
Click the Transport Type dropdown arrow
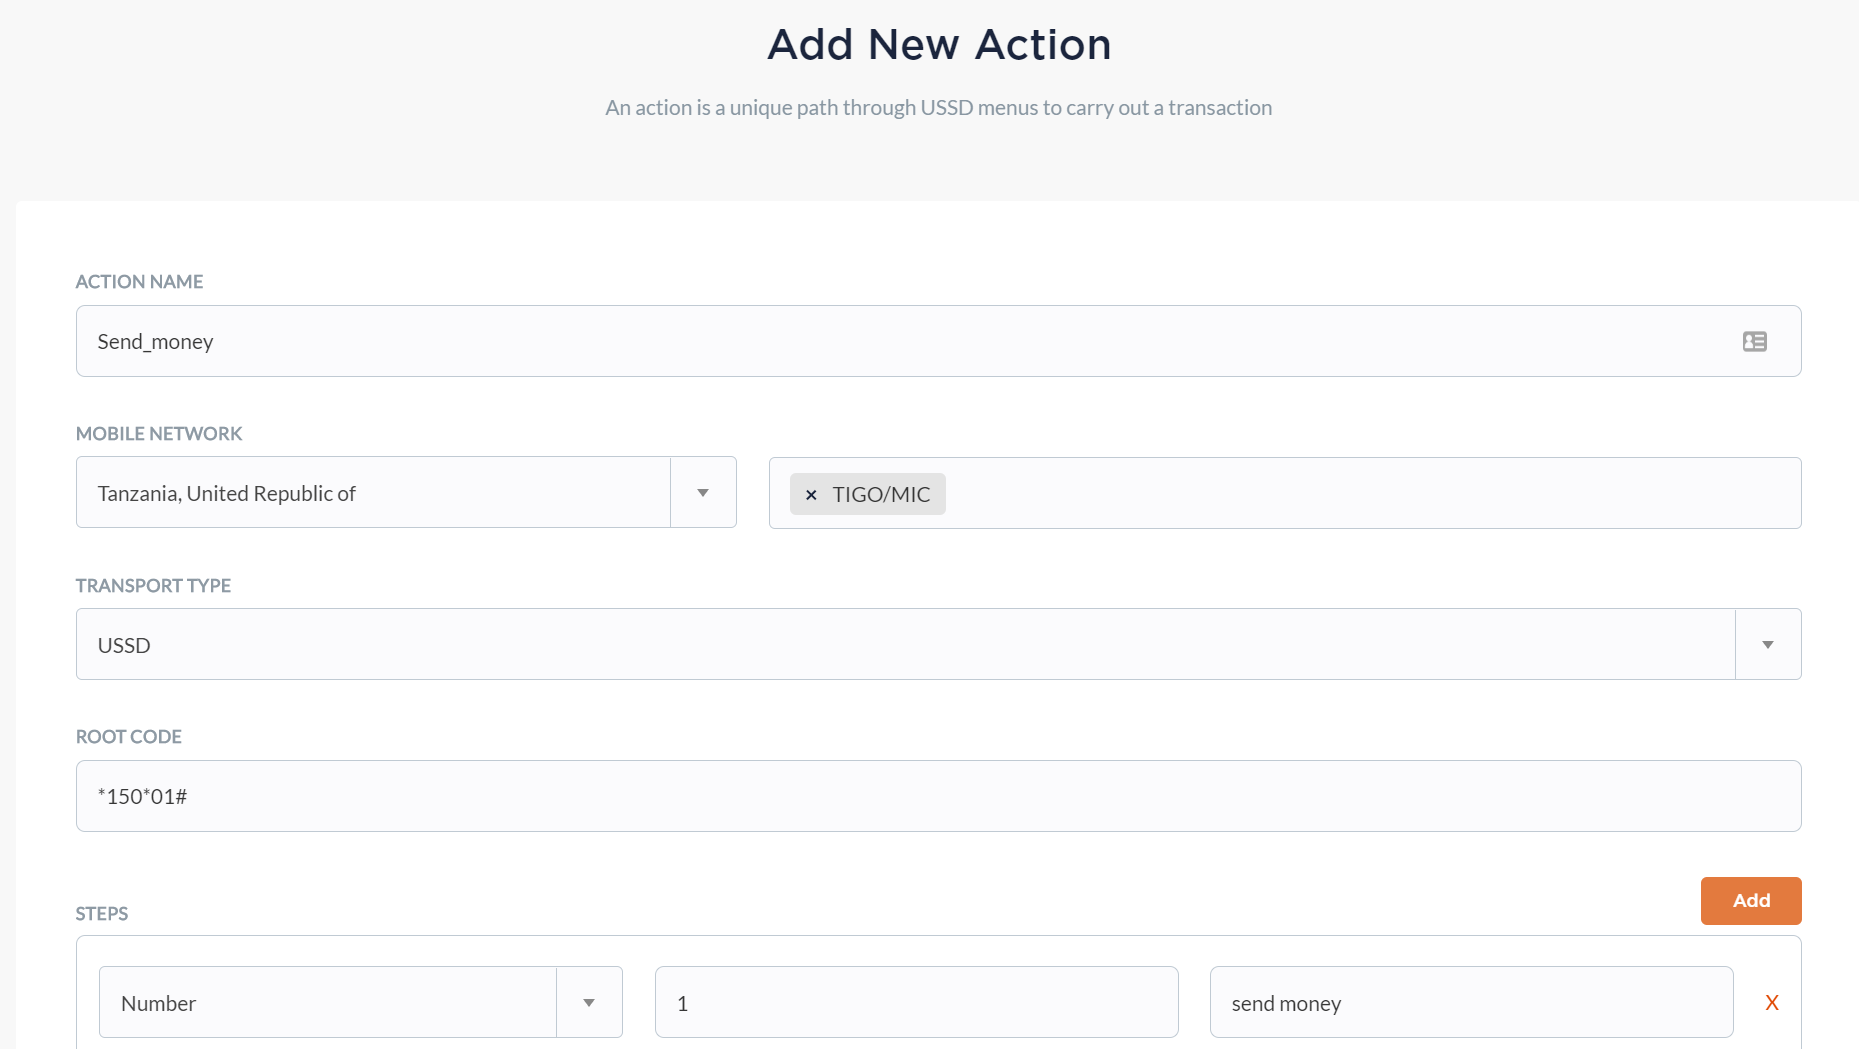(x=1767, y=644)
